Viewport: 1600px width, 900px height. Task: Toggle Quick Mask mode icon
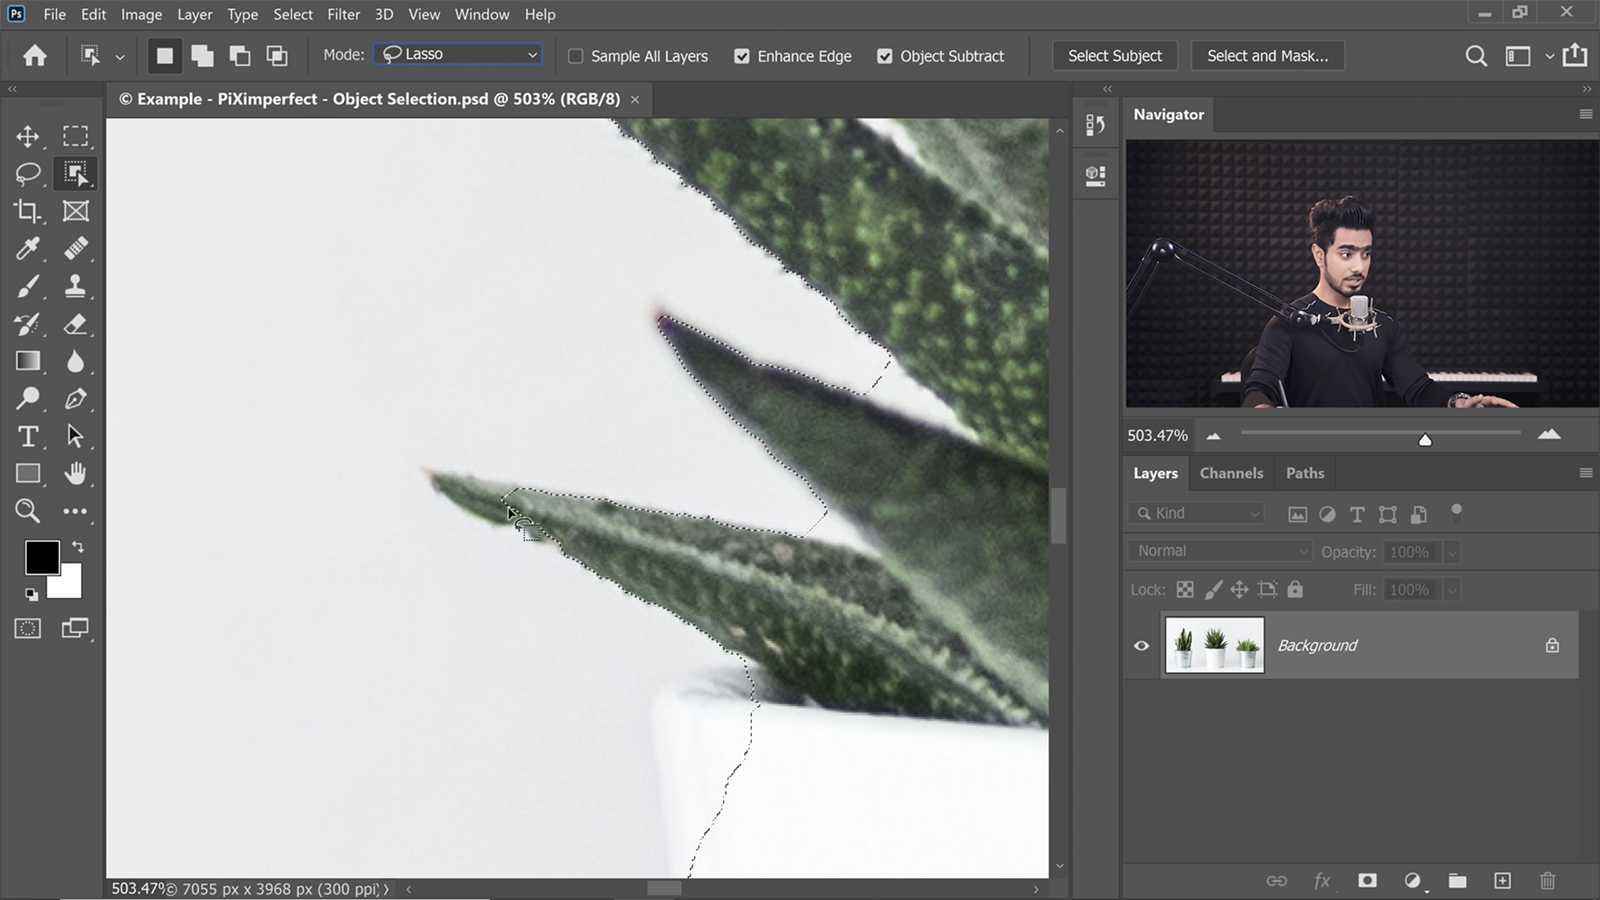[28, 628]
